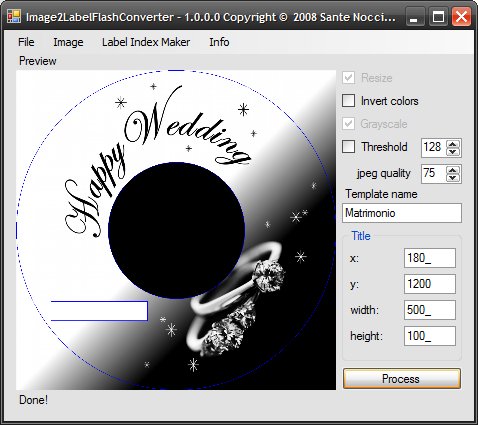Click the Resize checkbox
This screenshot has width=478, height=425.
coord(348,78)
